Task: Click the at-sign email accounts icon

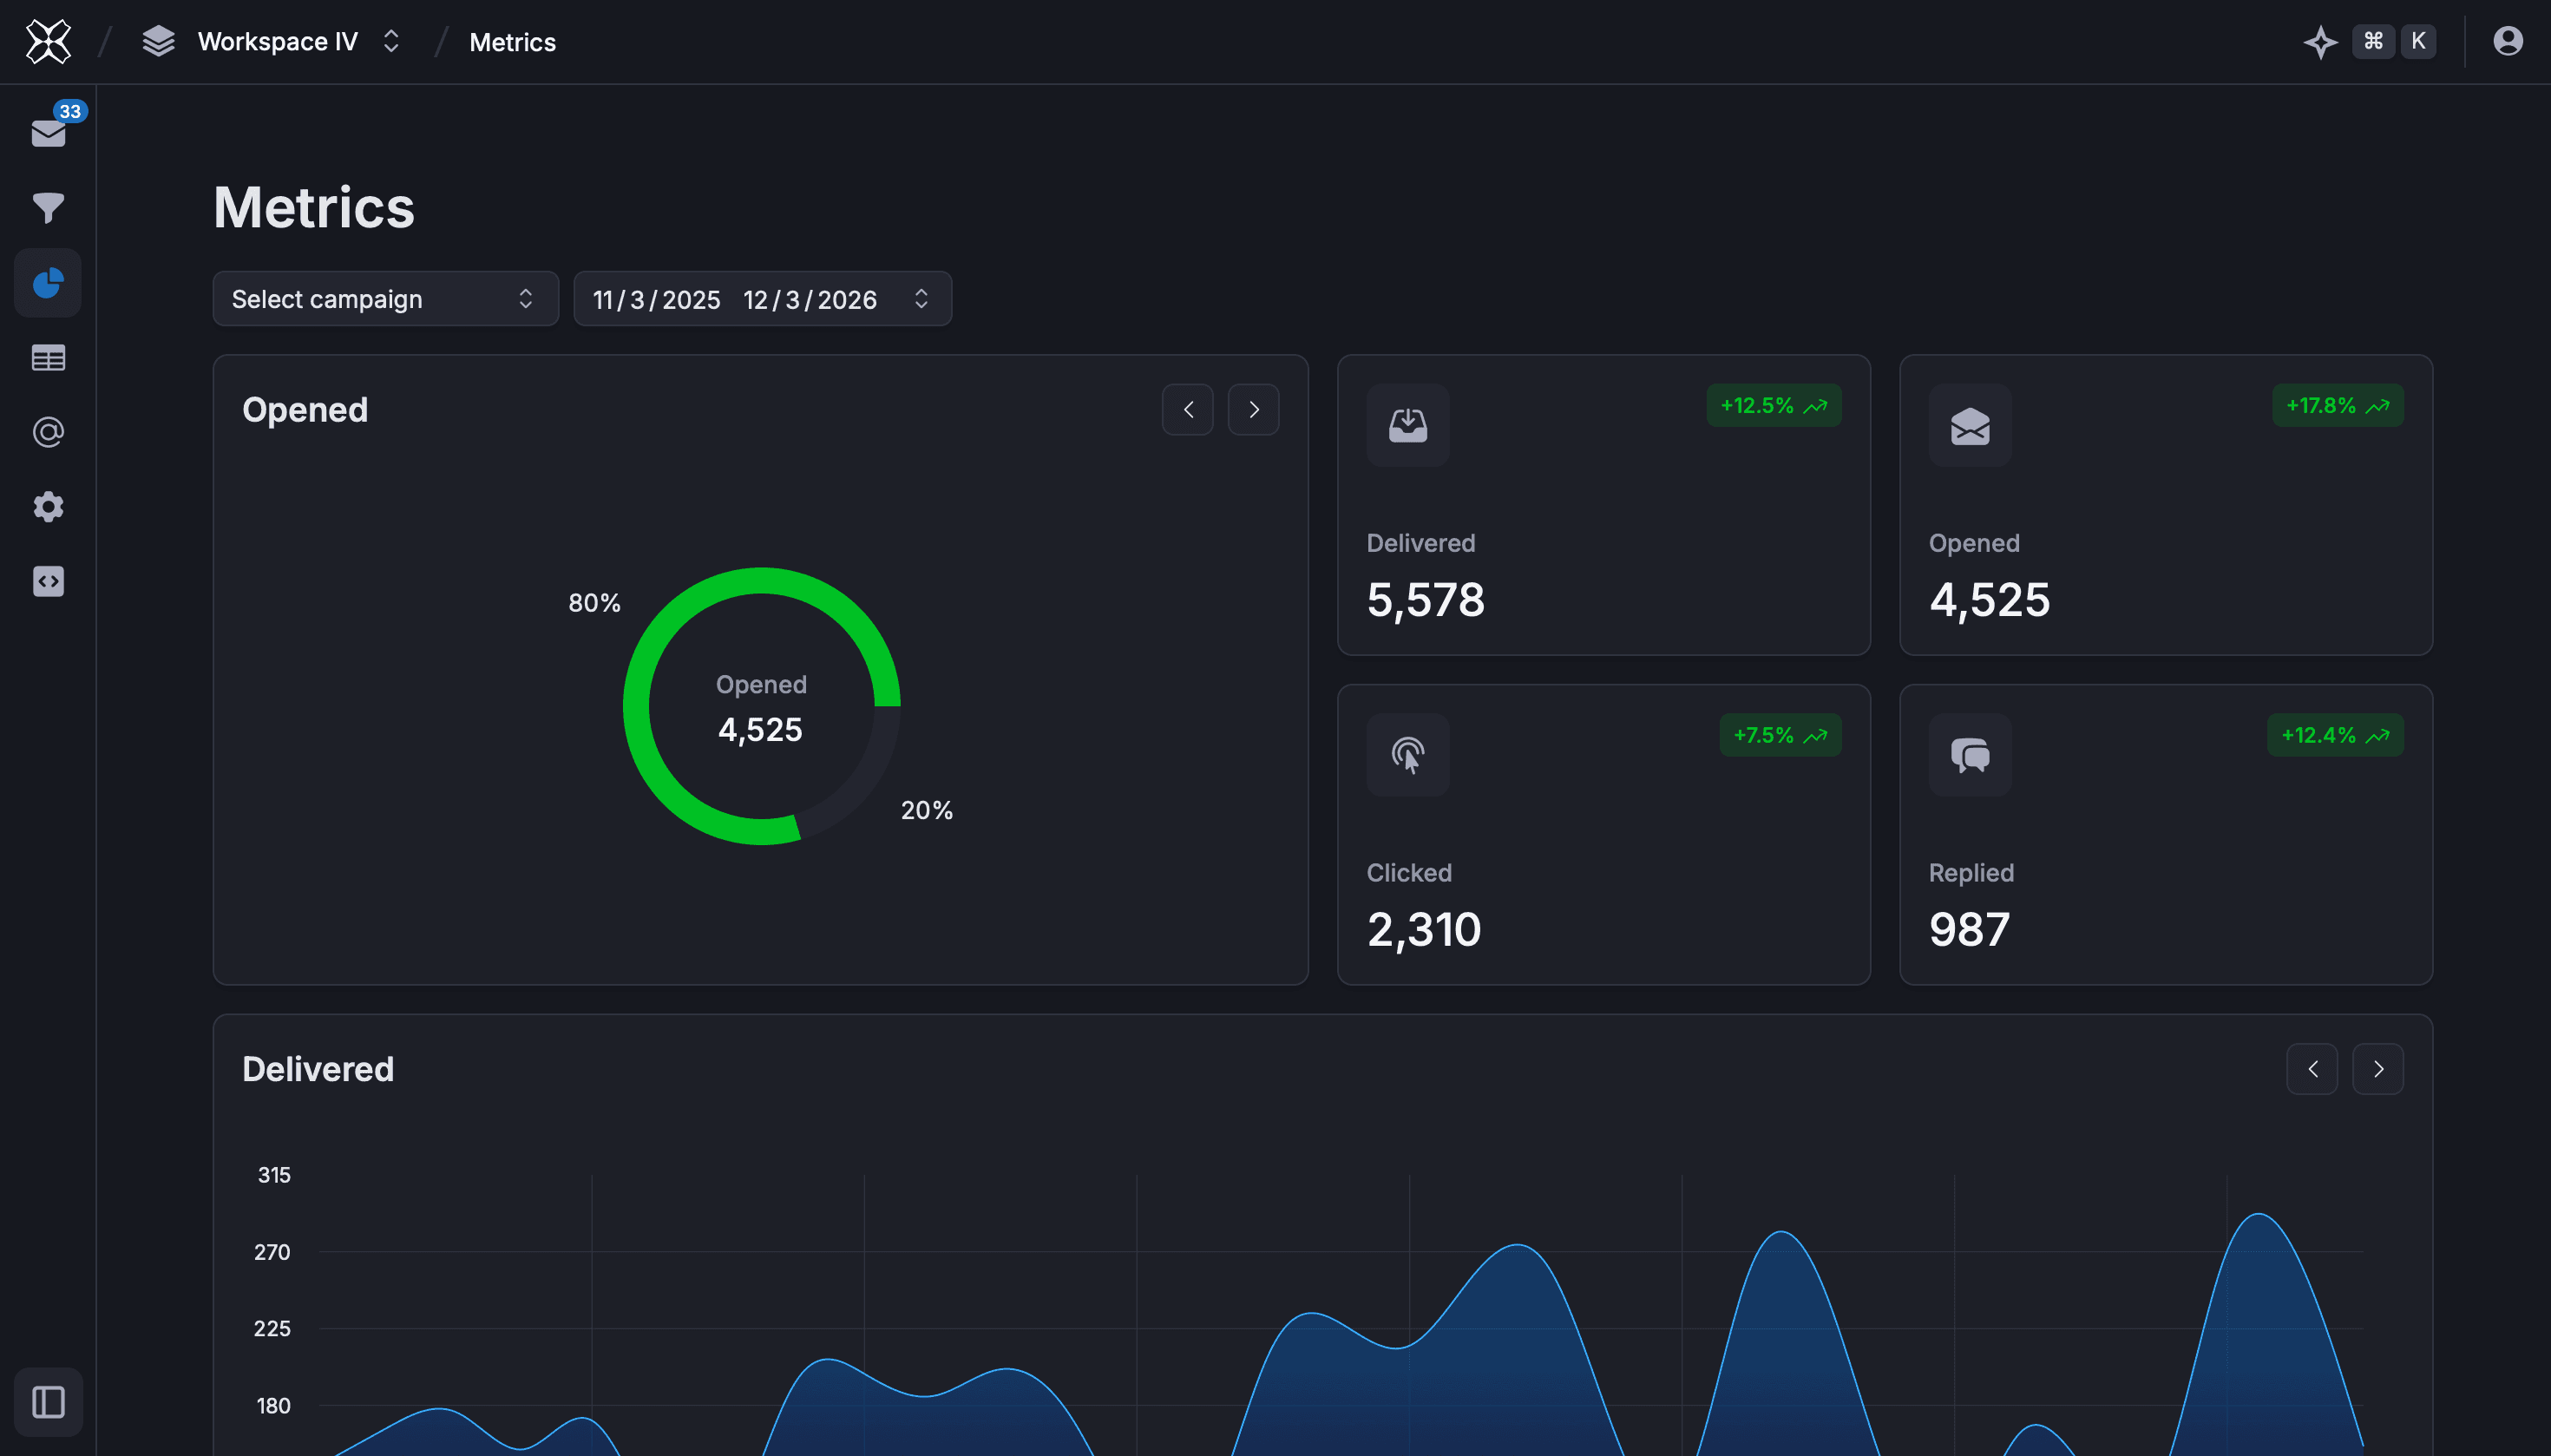Action: [x=48, y=432]
